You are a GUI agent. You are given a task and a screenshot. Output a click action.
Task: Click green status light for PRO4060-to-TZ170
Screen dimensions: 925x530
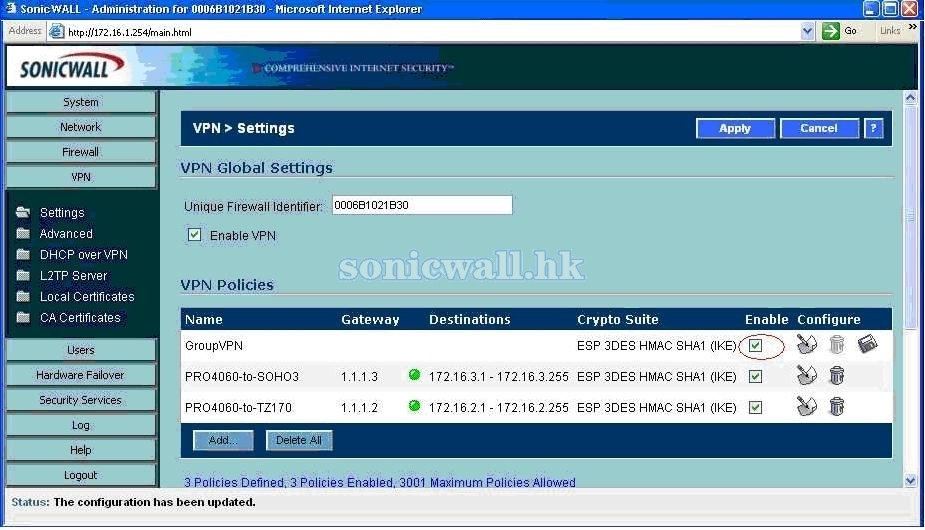point(414,405)
